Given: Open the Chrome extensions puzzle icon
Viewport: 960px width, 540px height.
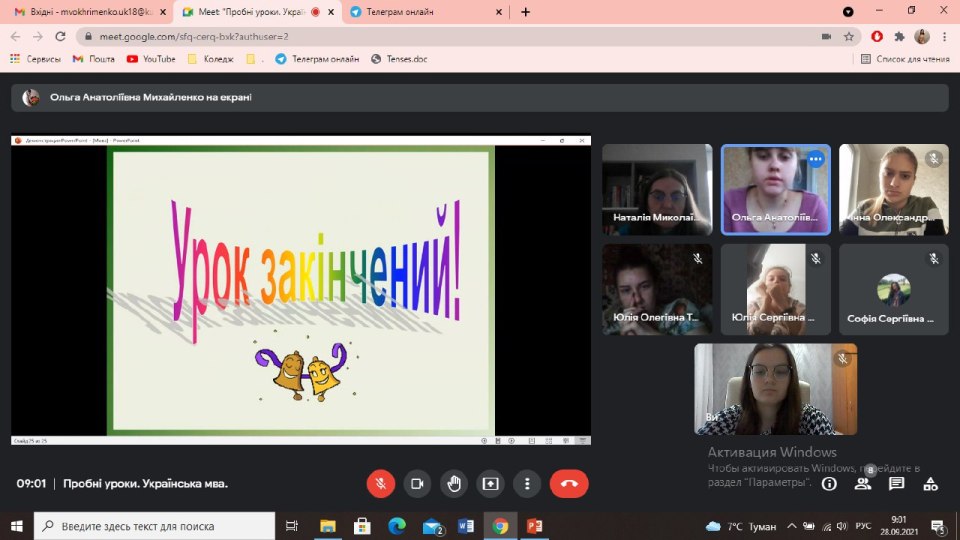Looking at the screenshot, I should [x=899, y=36].
